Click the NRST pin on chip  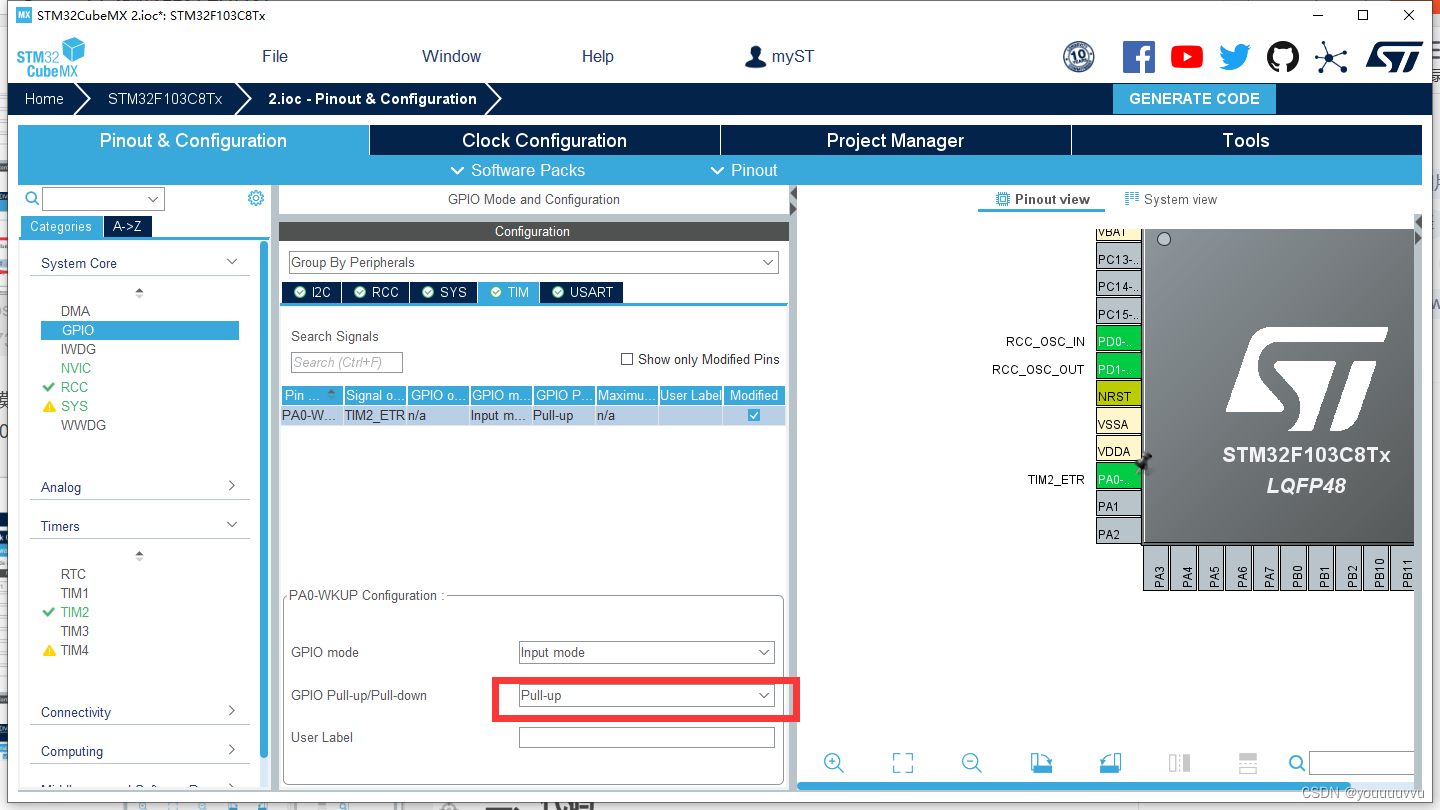1118,396
